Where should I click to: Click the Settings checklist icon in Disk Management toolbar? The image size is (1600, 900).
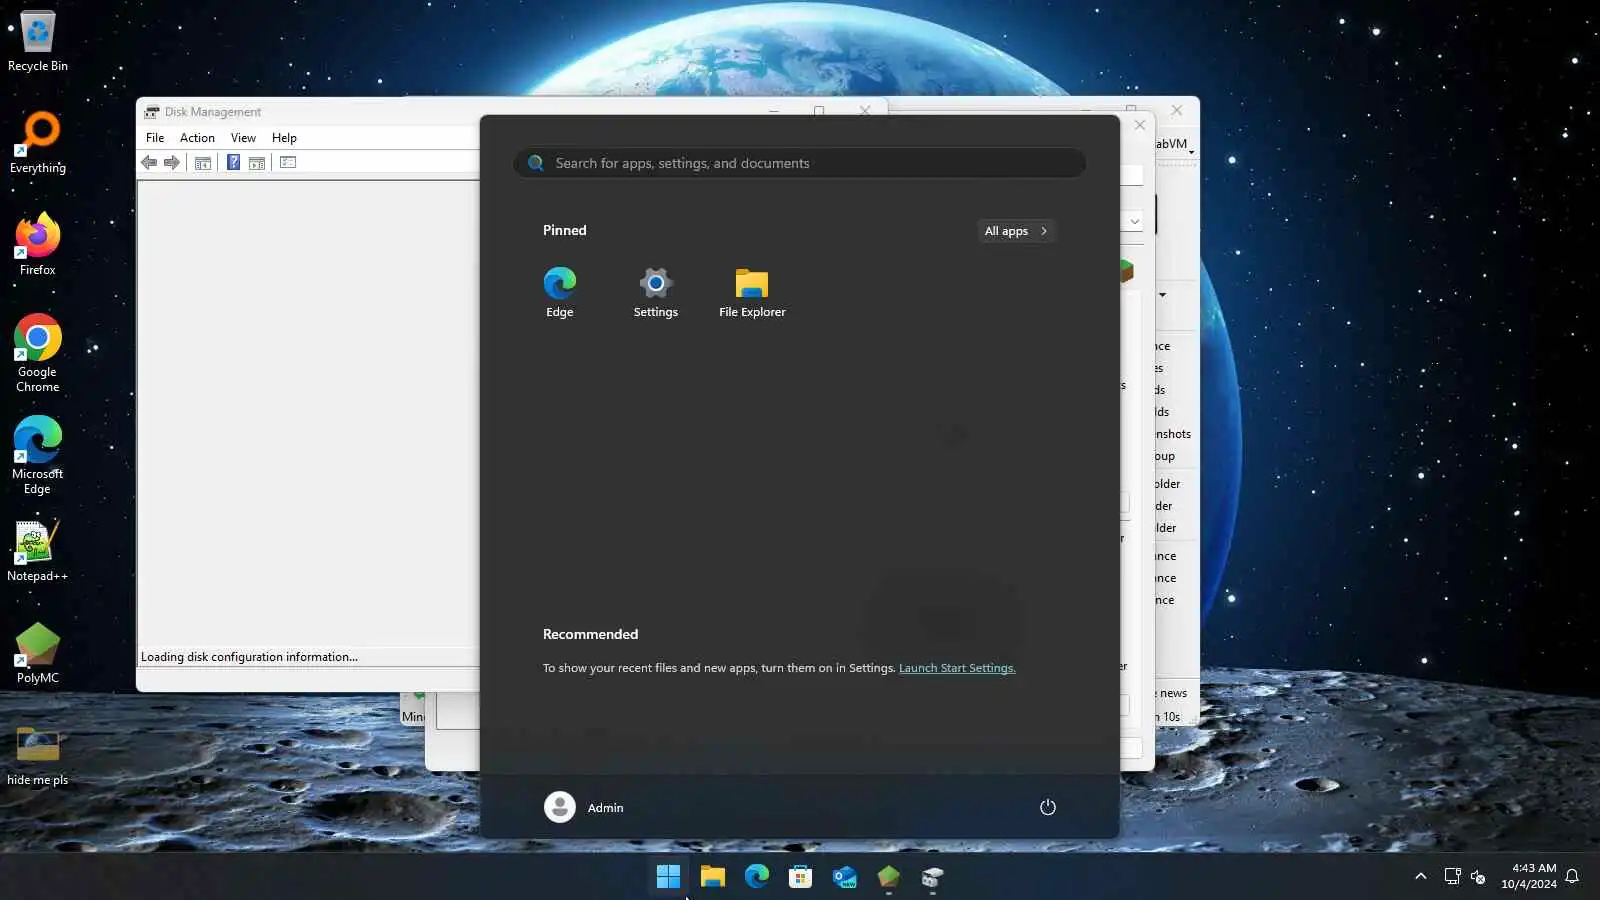coord(288,163)
